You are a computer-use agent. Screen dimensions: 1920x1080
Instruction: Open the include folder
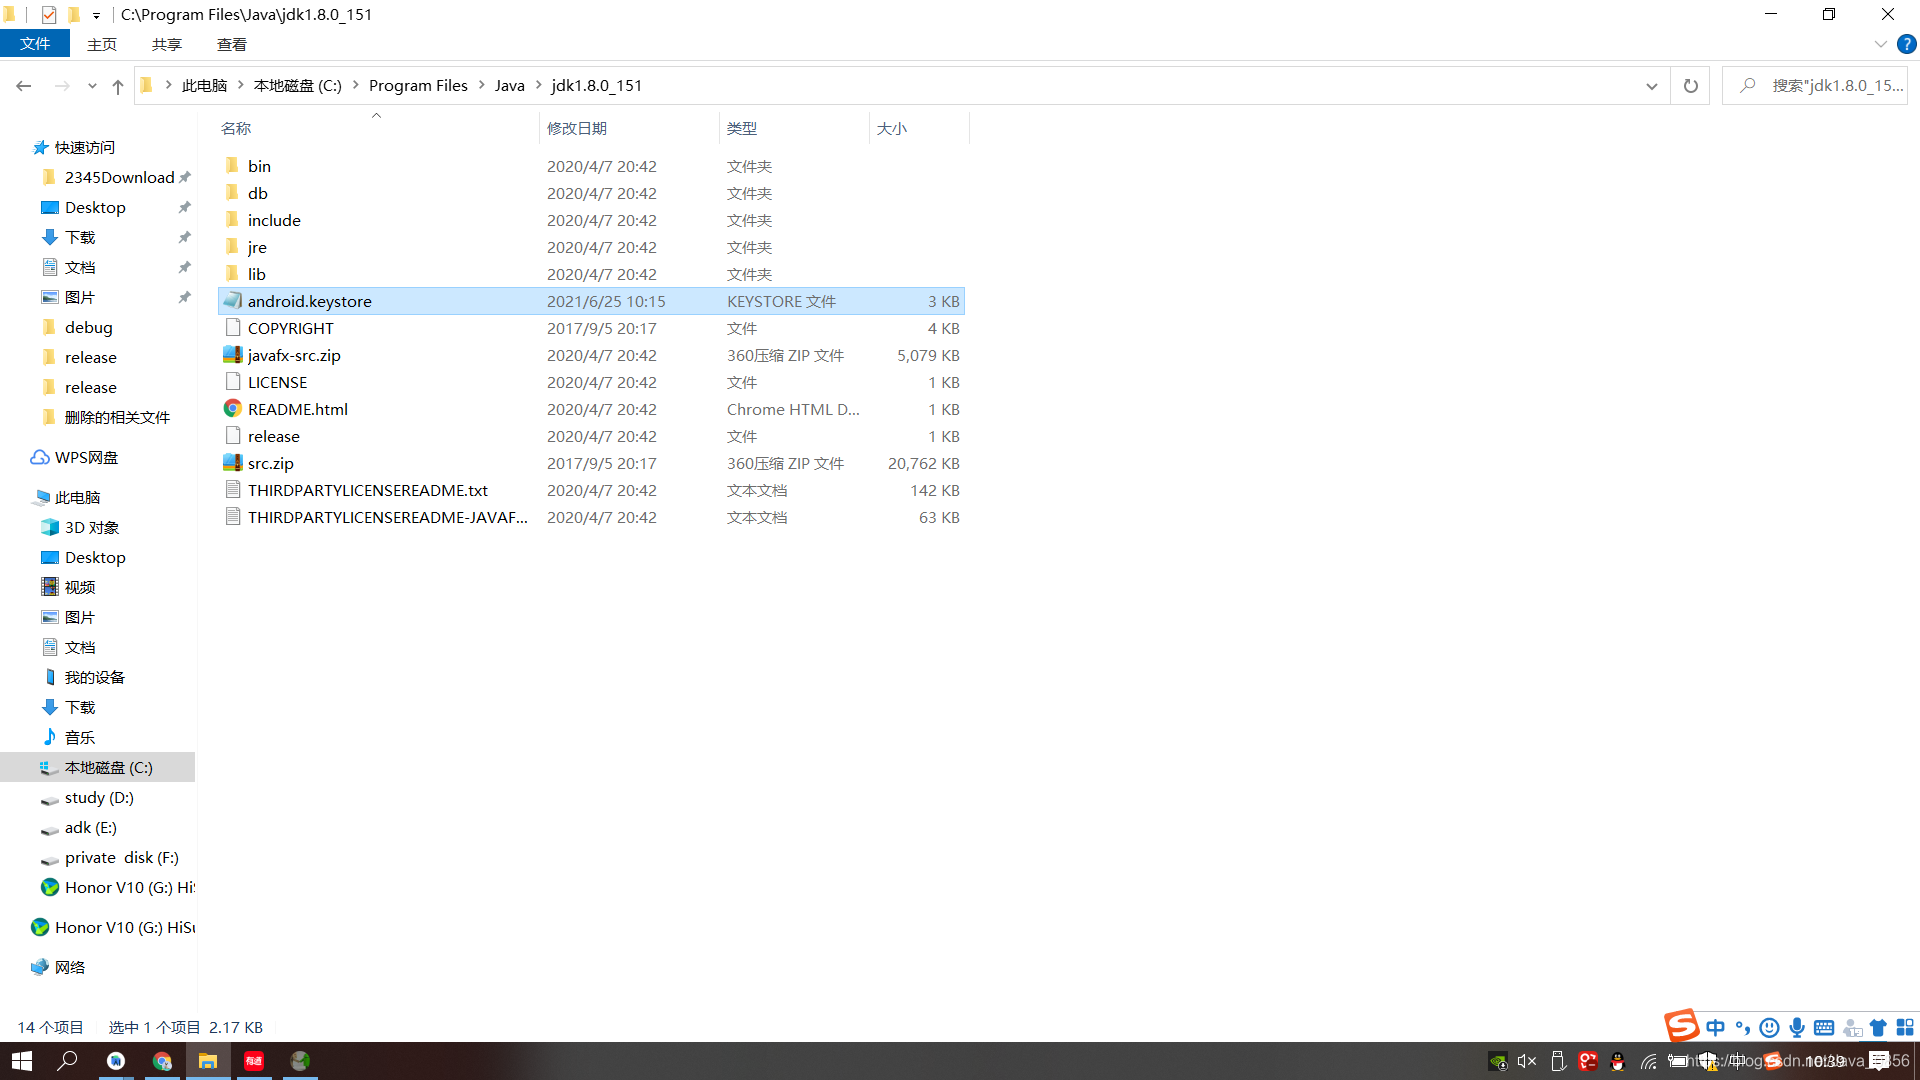tap(273, 219)
